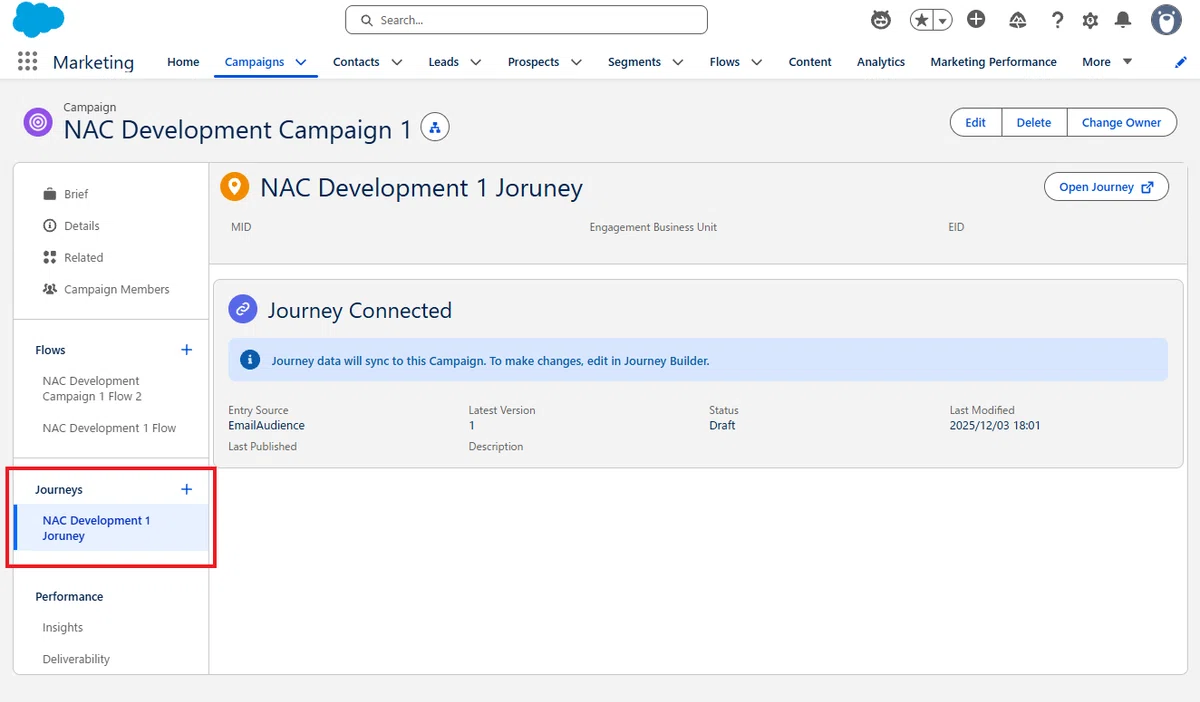
Task: Click the Change Owner button
Action: click(1121, 123)
